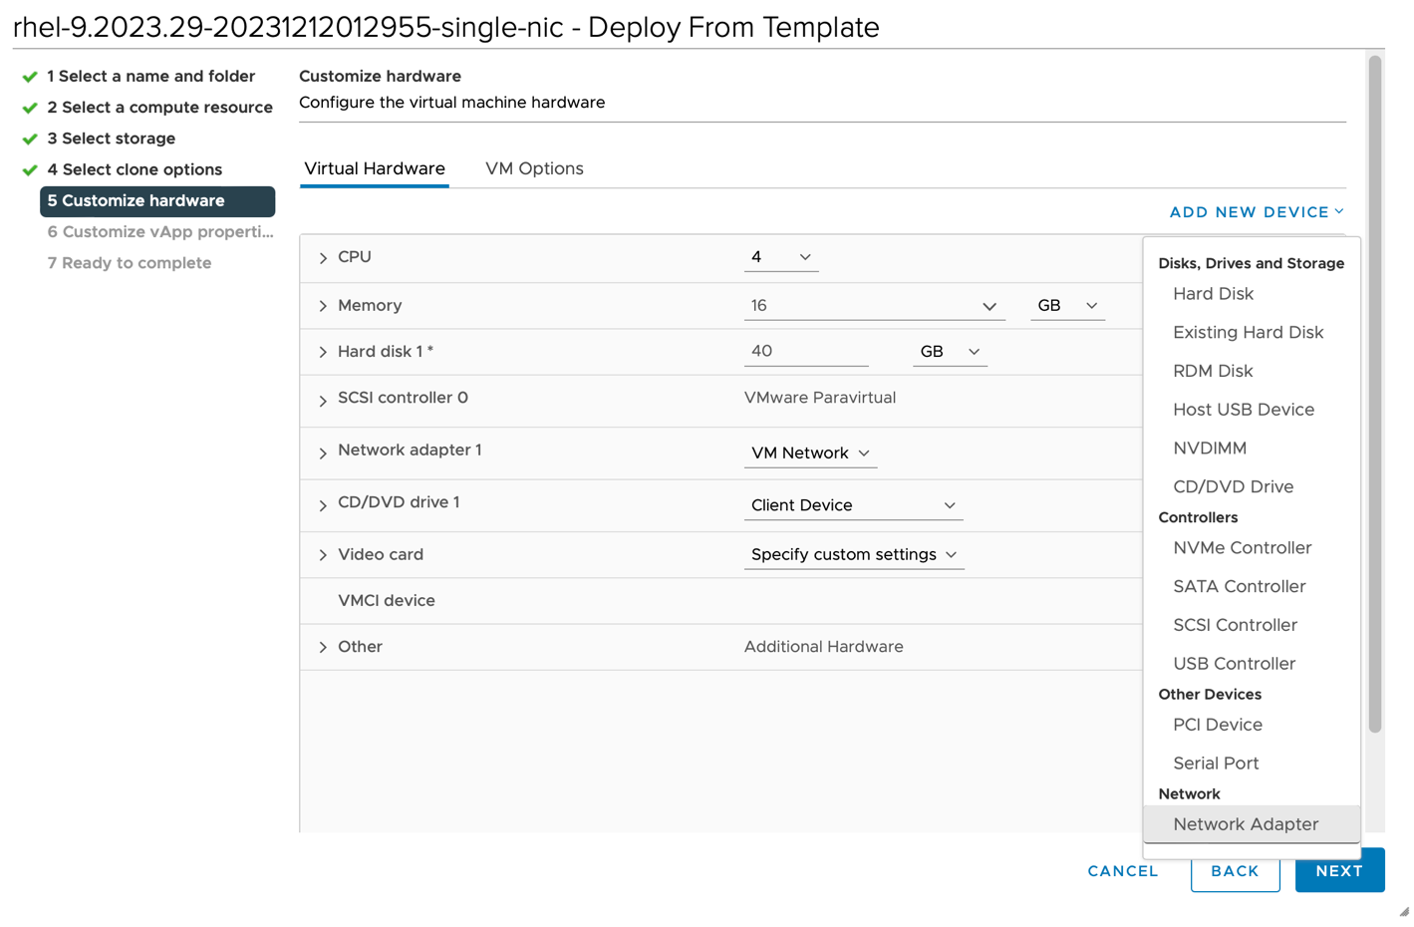The height and width of the screenshot is (927, 1414).
Task: Select Network Adapter from the device menu
Action: click(x=1246, y=824)
